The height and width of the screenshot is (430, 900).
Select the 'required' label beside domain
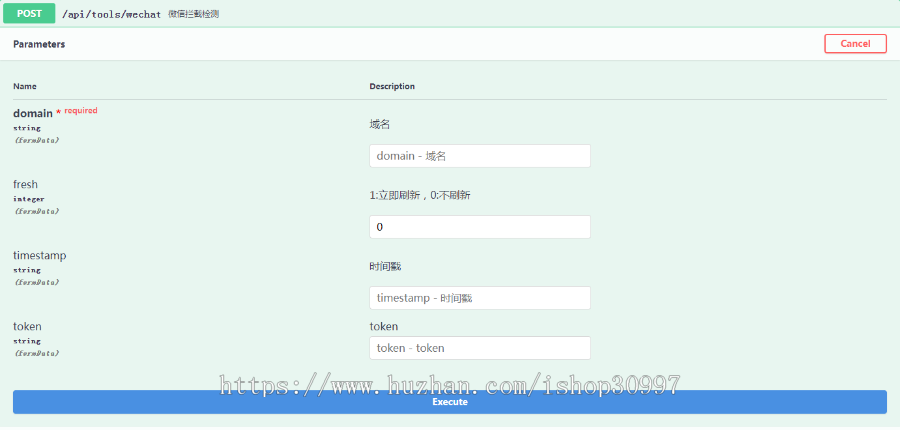click(80, 110)
